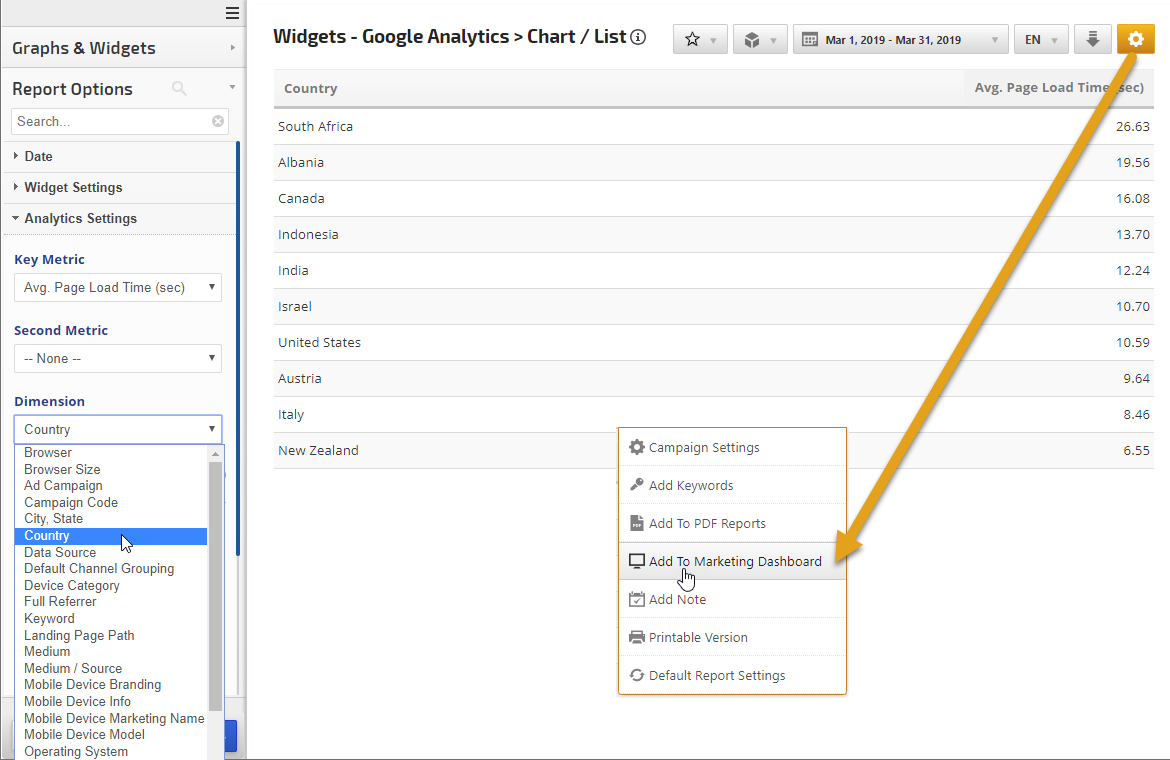Click the info icon beside Chart / List
Screen dimensions: 1170x760
[638, 38]
